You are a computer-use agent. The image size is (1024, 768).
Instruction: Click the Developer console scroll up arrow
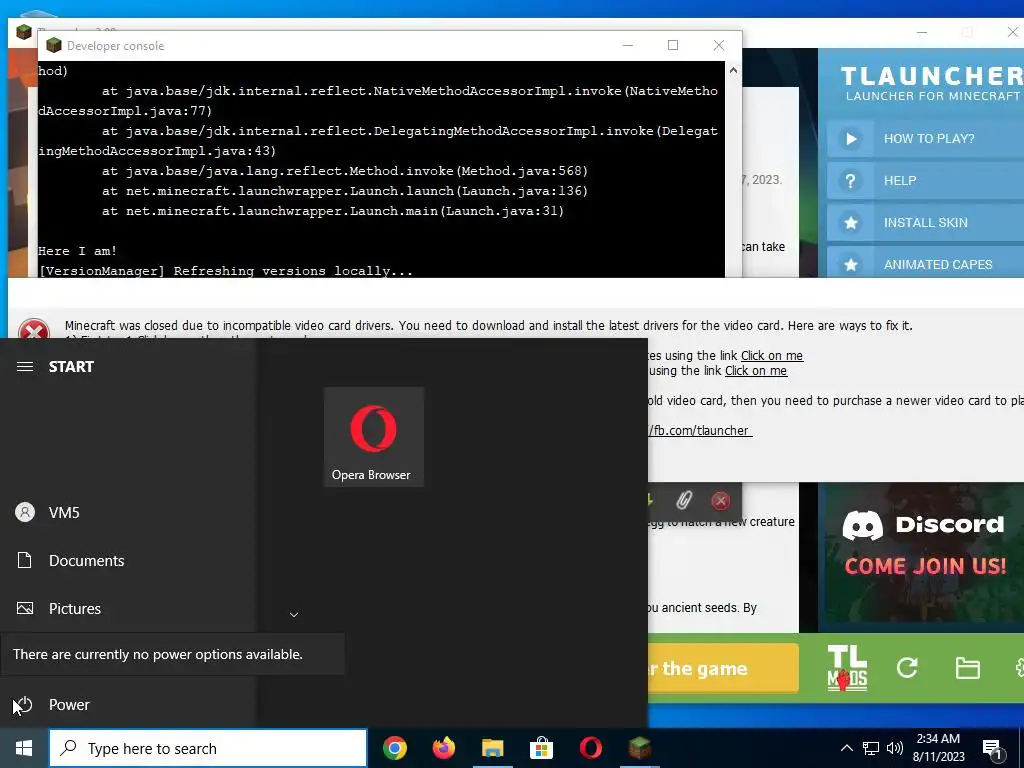pos(733,70)
